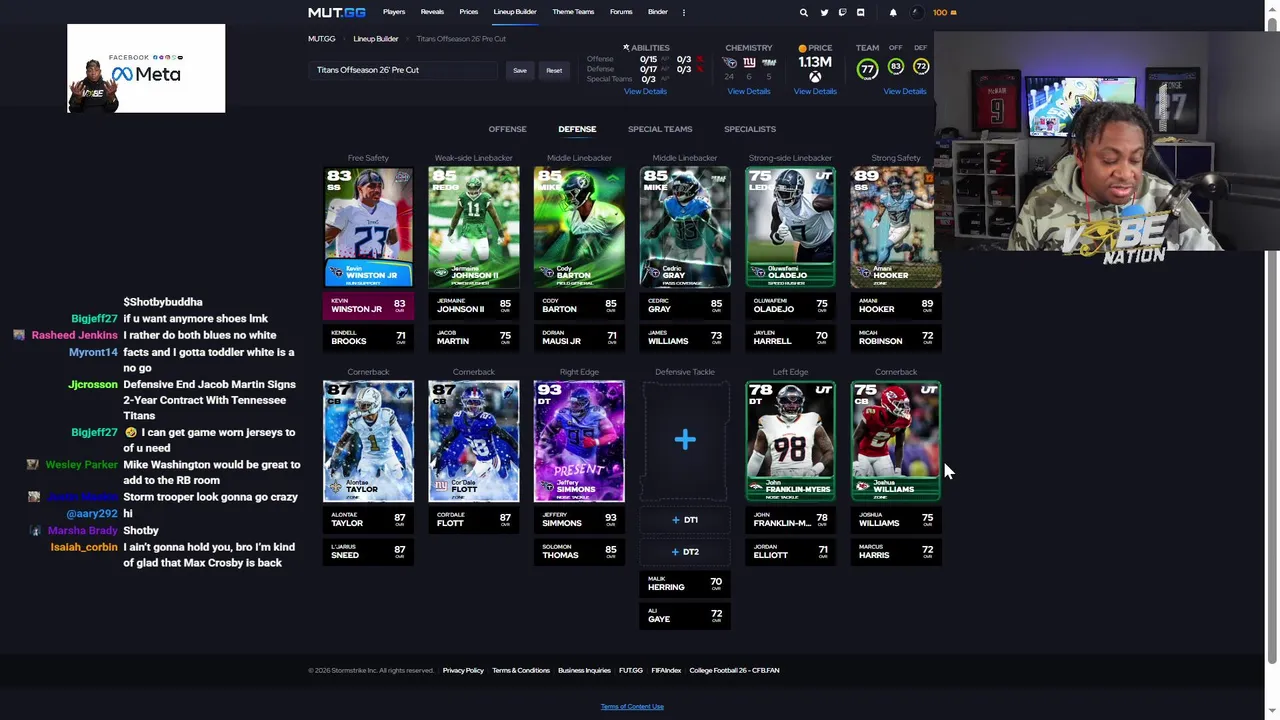Select the Jermaine Johnson II card
1280x720 pixels.
pyautogui.click(x=474, y=227)
